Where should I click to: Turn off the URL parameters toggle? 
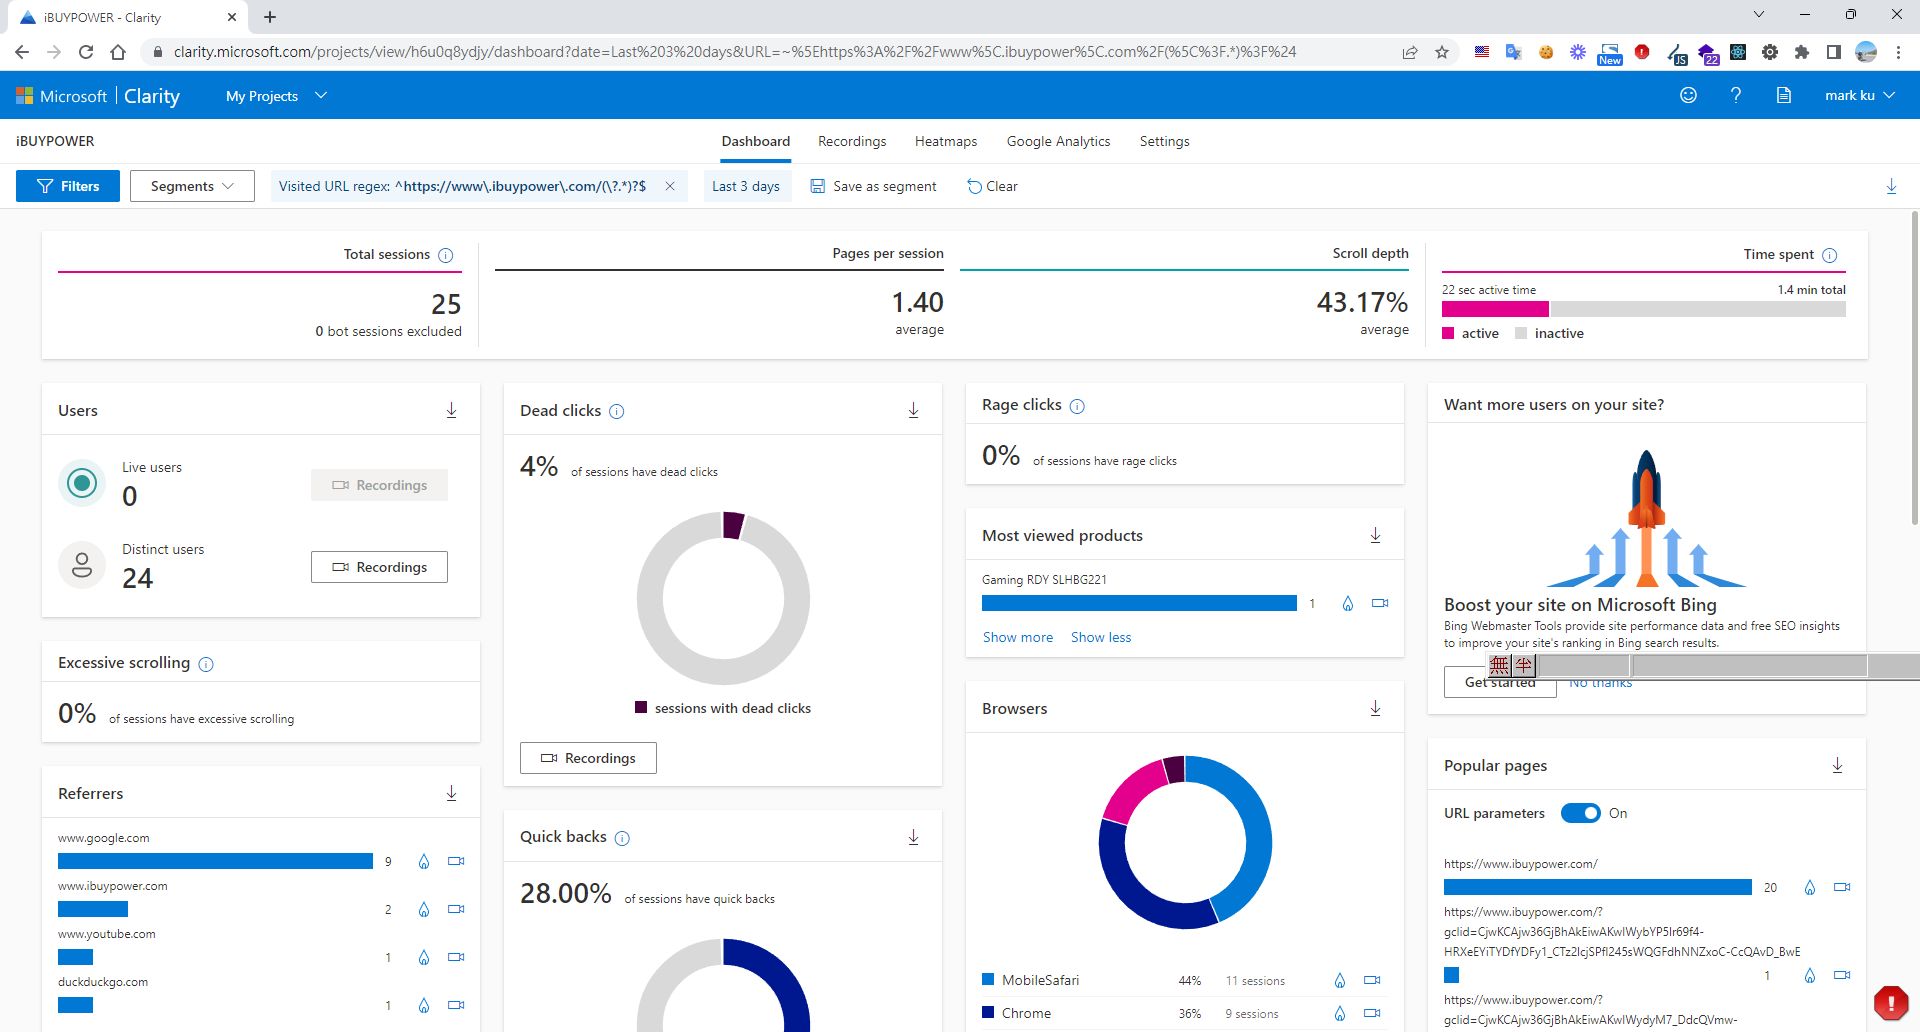[1581, 813]
